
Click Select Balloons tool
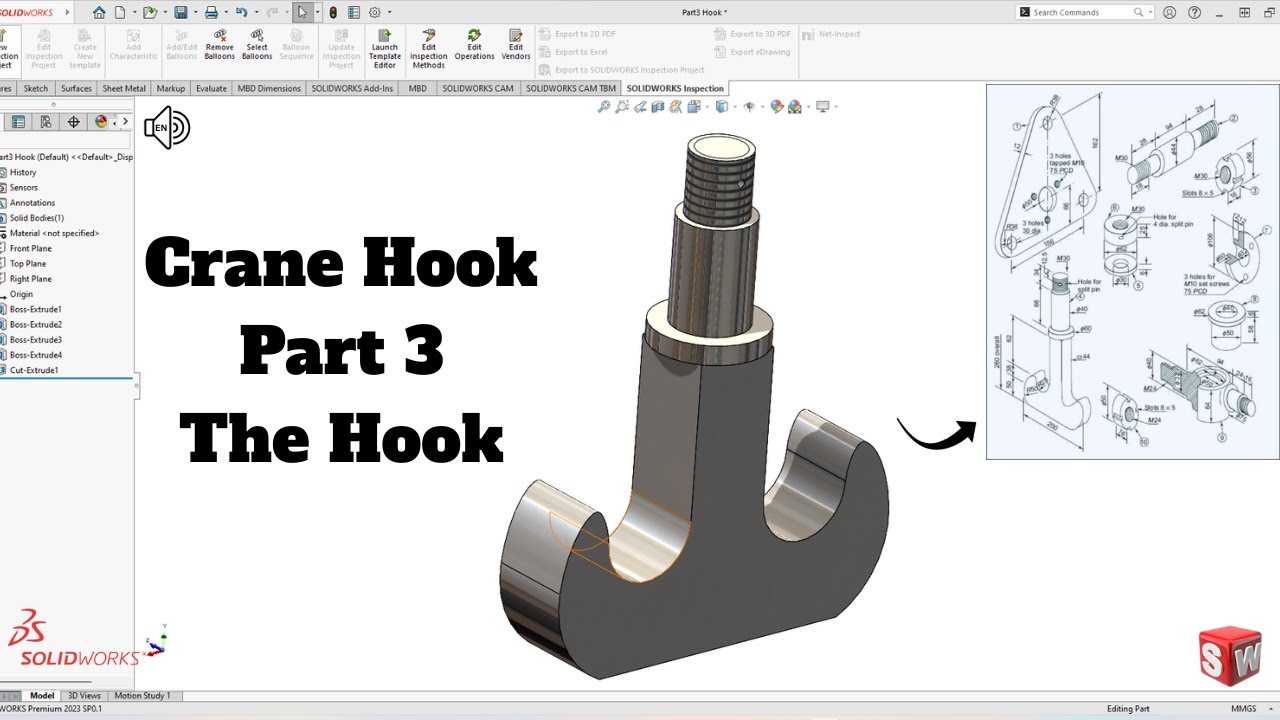pyautogui.click(x=257, y=47)
